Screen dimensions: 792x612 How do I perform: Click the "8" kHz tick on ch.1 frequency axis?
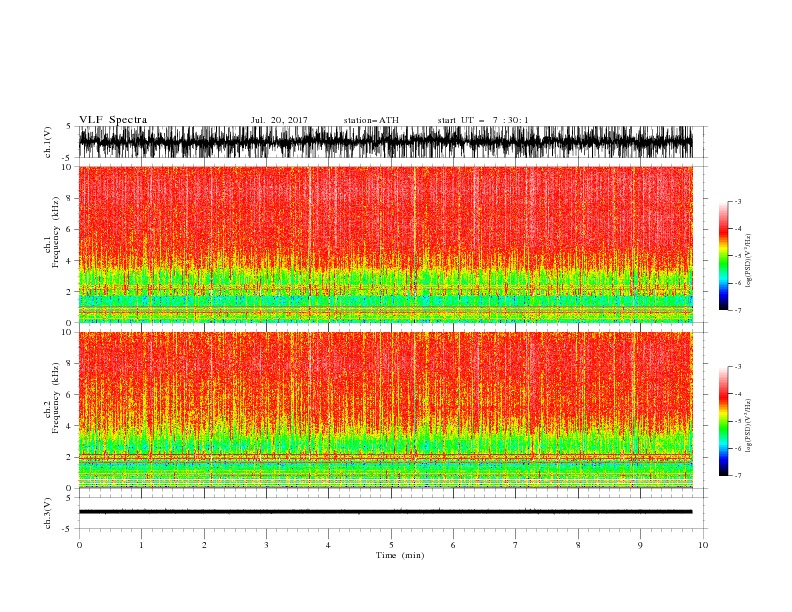click(x=69, y=198)
